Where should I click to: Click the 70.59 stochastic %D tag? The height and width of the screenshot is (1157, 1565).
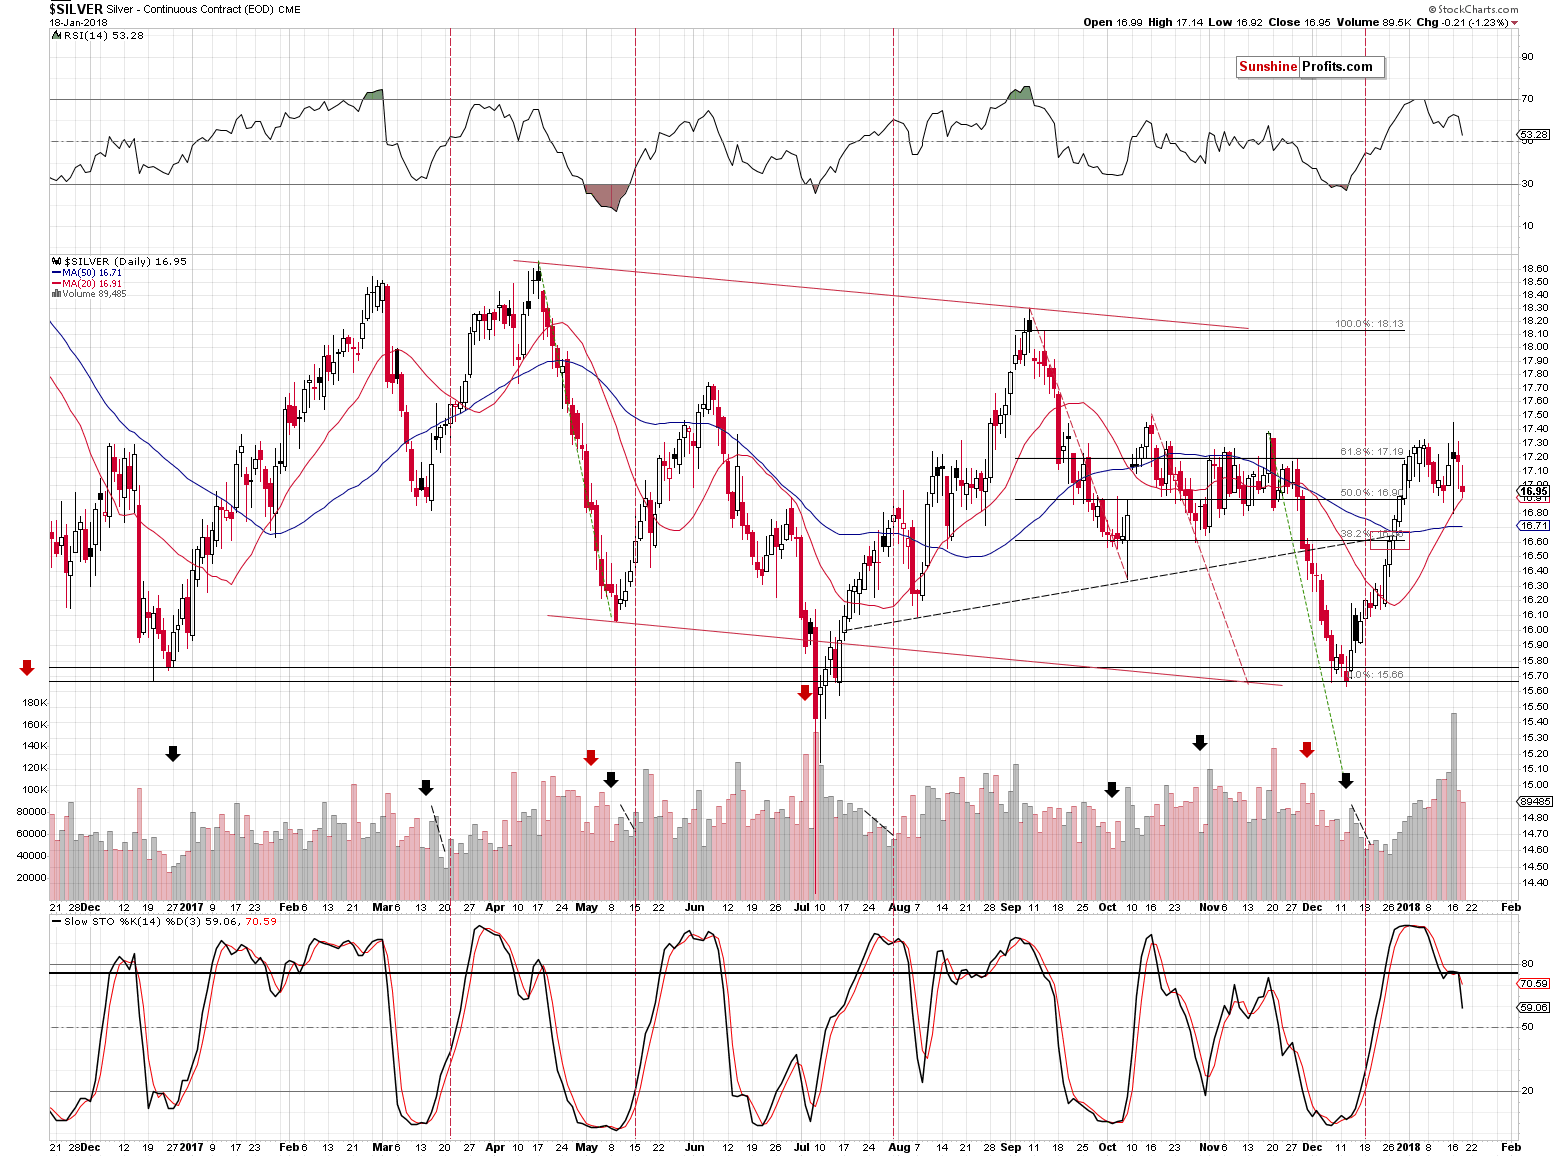click(x=1534, y=984)
